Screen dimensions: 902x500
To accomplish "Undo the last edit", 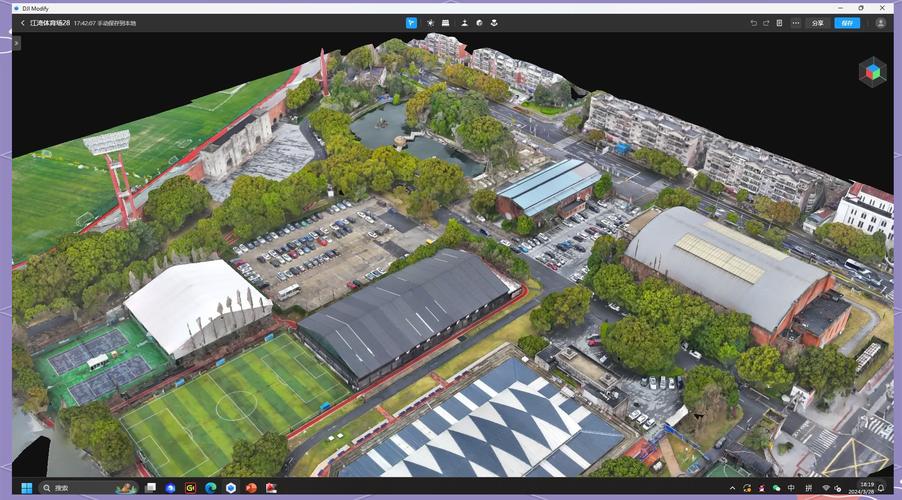I will [x=754, y=23].
